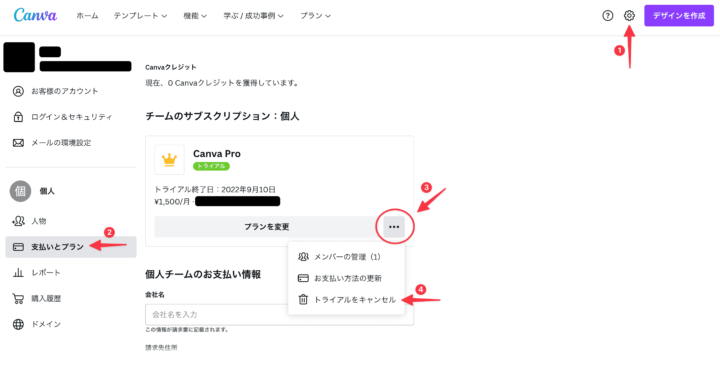Viewport: 720px width, 370px height.
Task: Click the card icon beside お支払い方法の更新
Action: (x=303, y=278)
